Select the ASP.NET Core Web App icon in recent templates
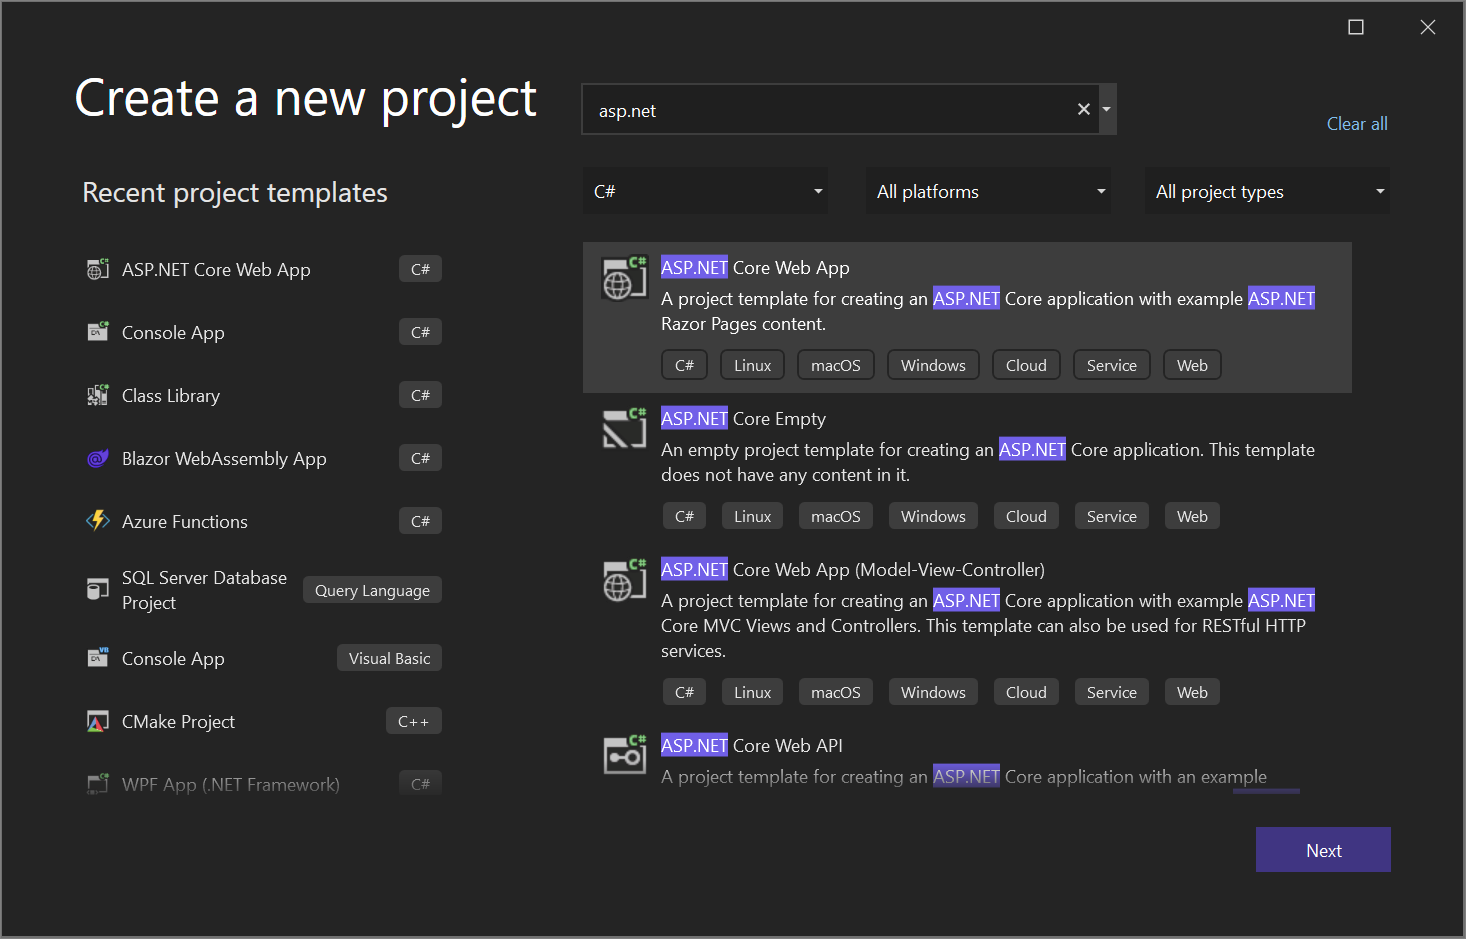 [97, 268]
